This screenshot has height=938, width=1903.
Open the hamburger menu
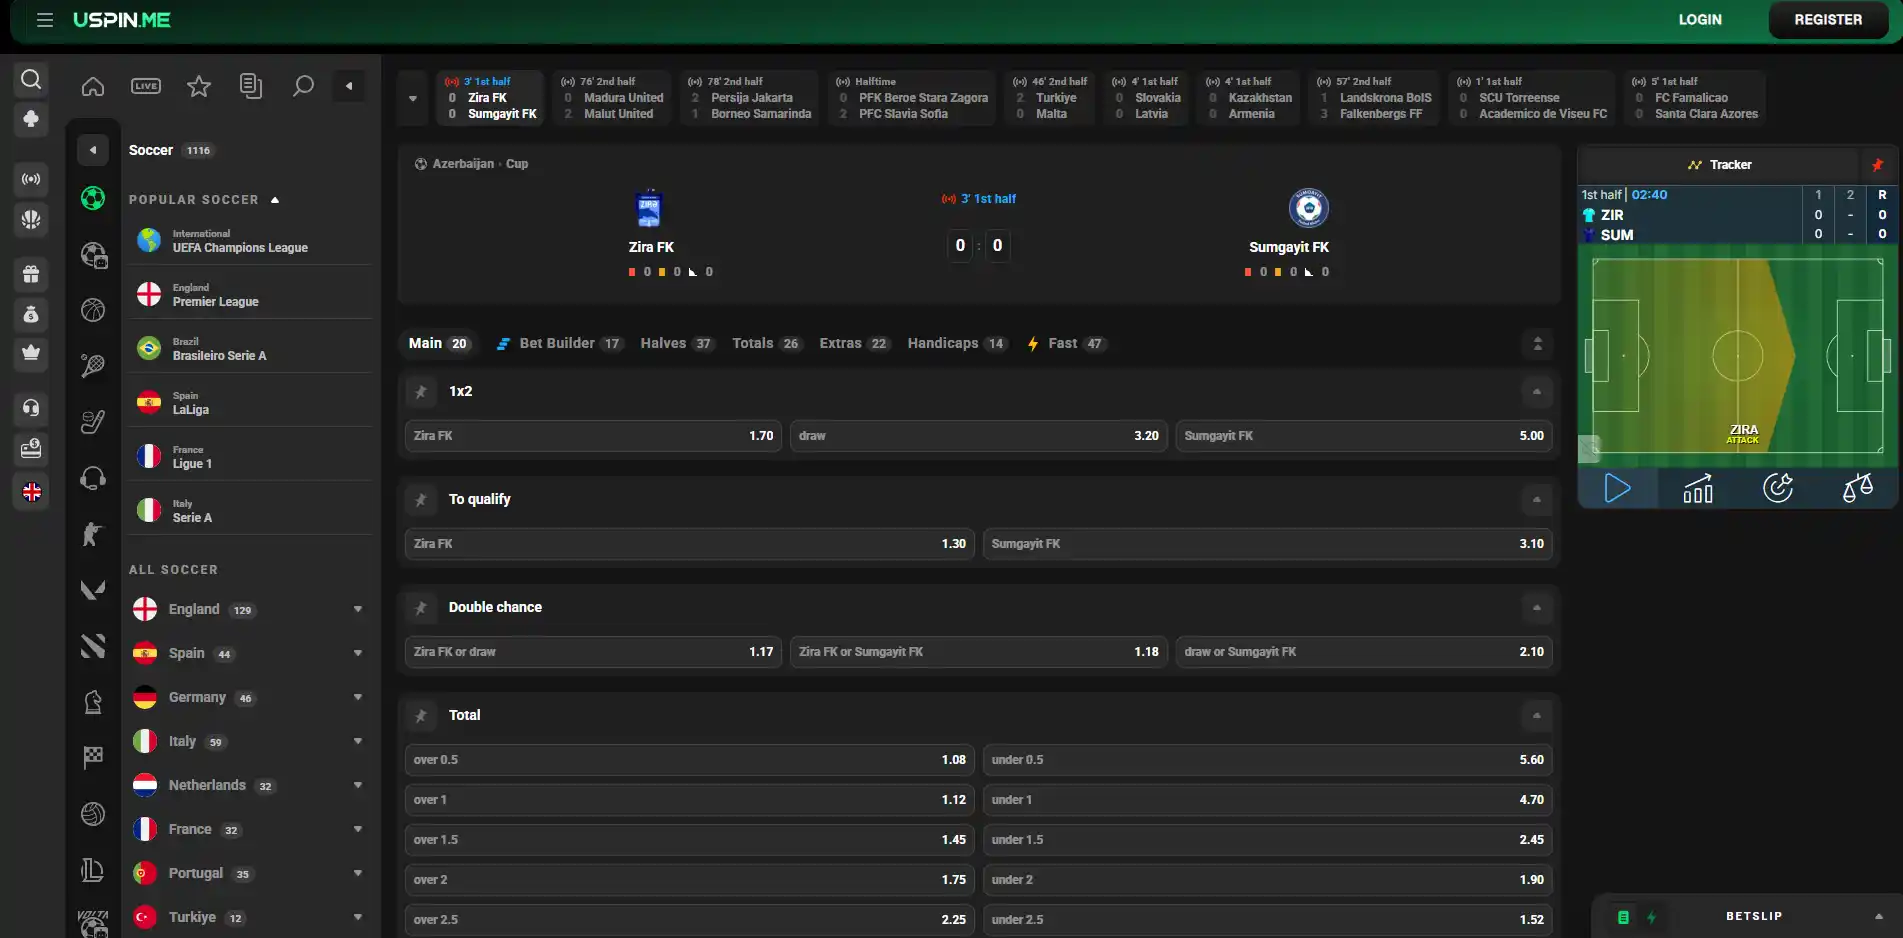click(45, 20)
